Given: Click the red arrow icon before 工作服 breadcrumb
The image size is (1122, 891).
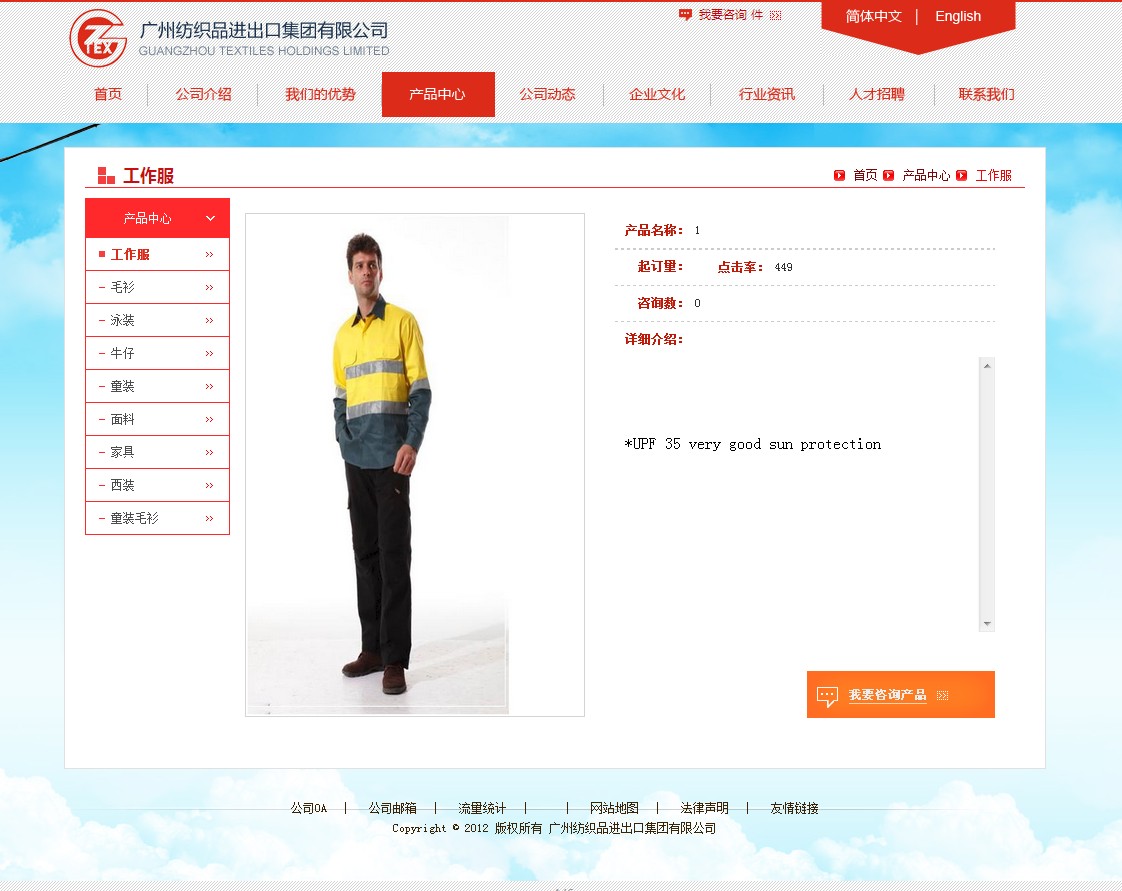Looking at the screenshot, I should pyautogui.click(x=962, y=175).
